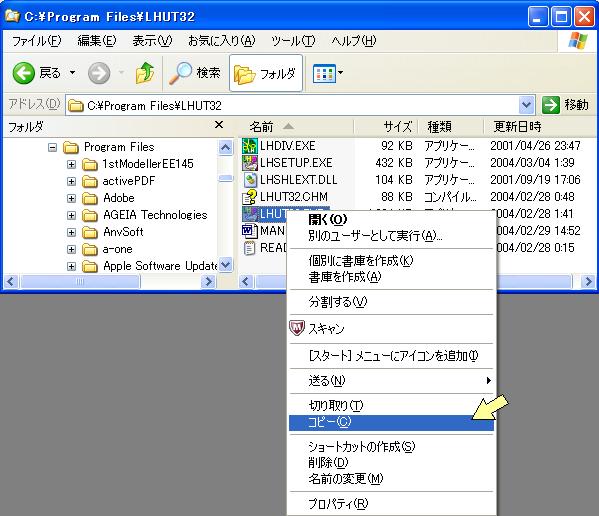
Task: Select the Adobe folder icon
Action: pos(90,198)
